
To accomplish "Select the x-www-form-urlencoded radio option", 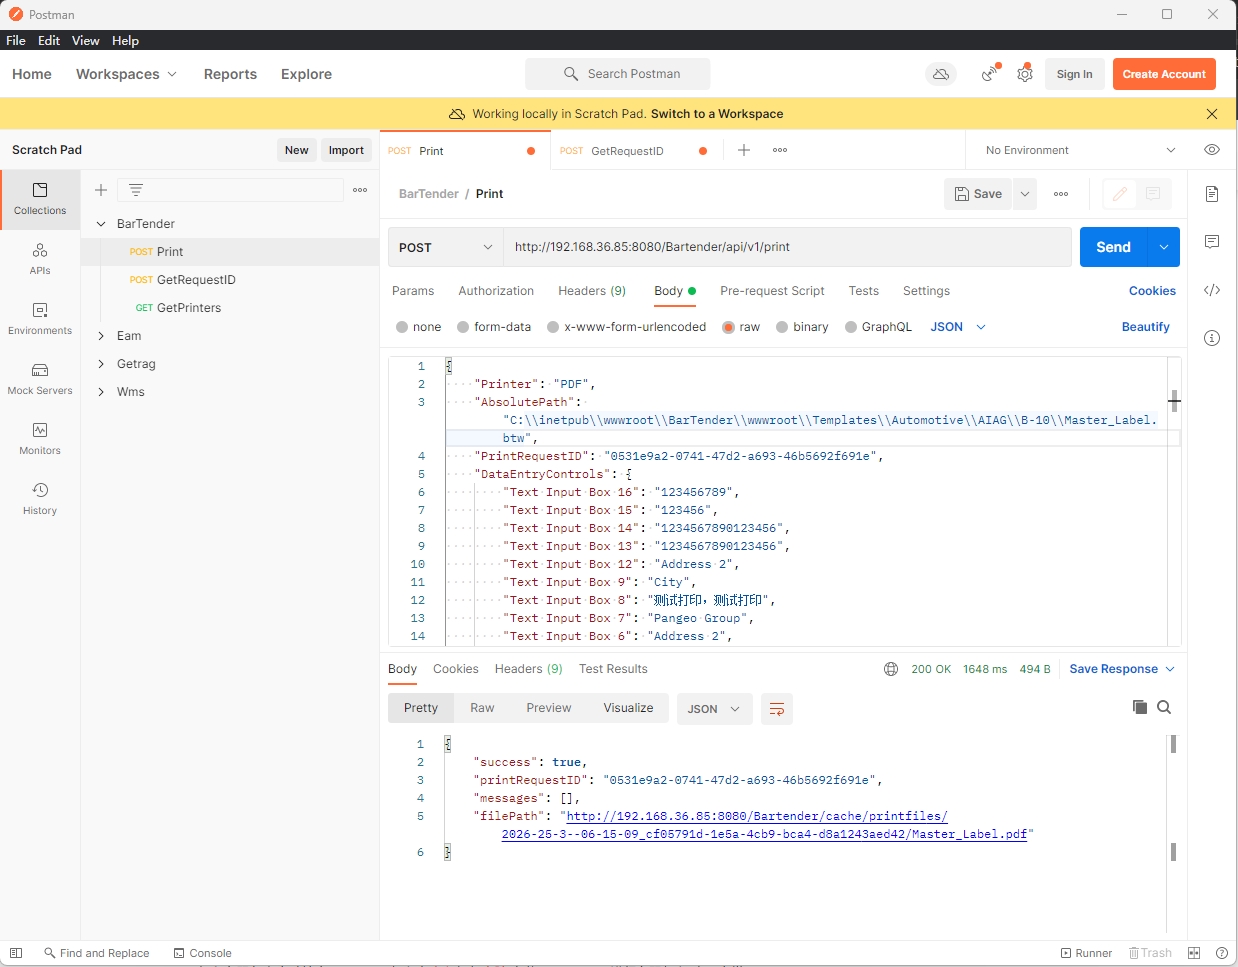I will (x=553, y=327).
